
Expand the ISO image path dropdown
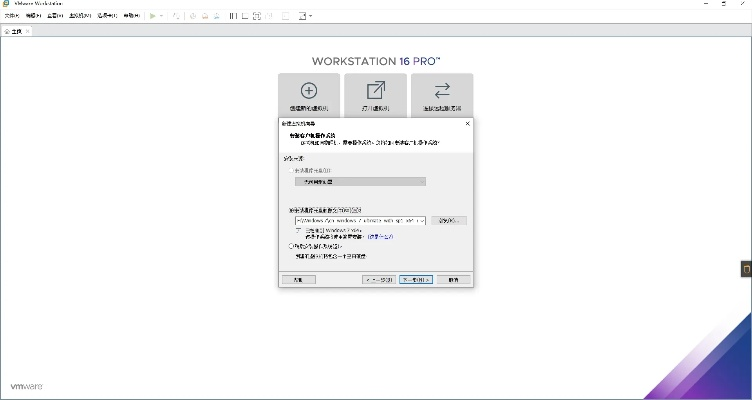[421, 220]
